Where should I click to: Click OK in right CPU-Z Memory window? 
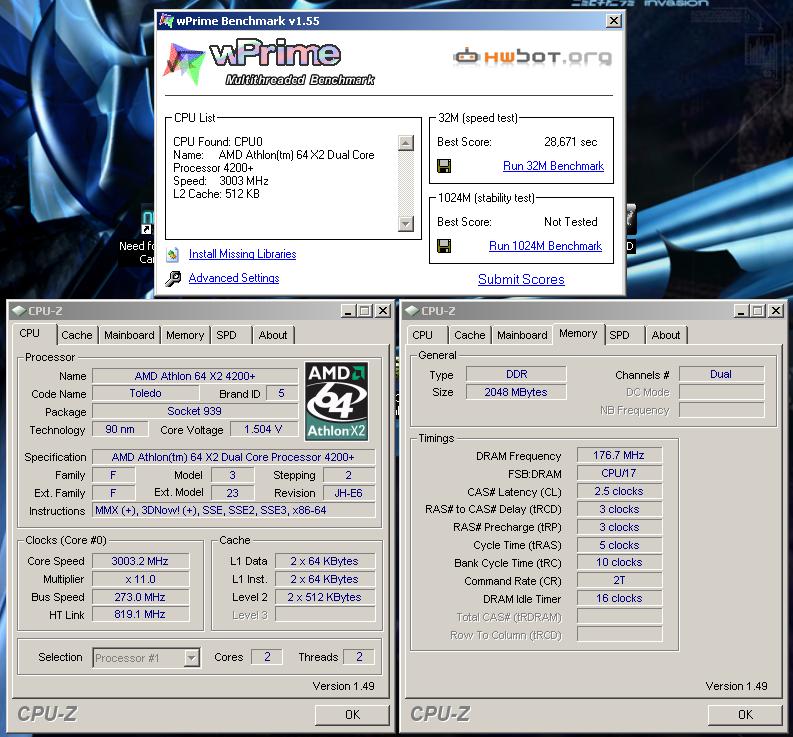coord(745,714)
